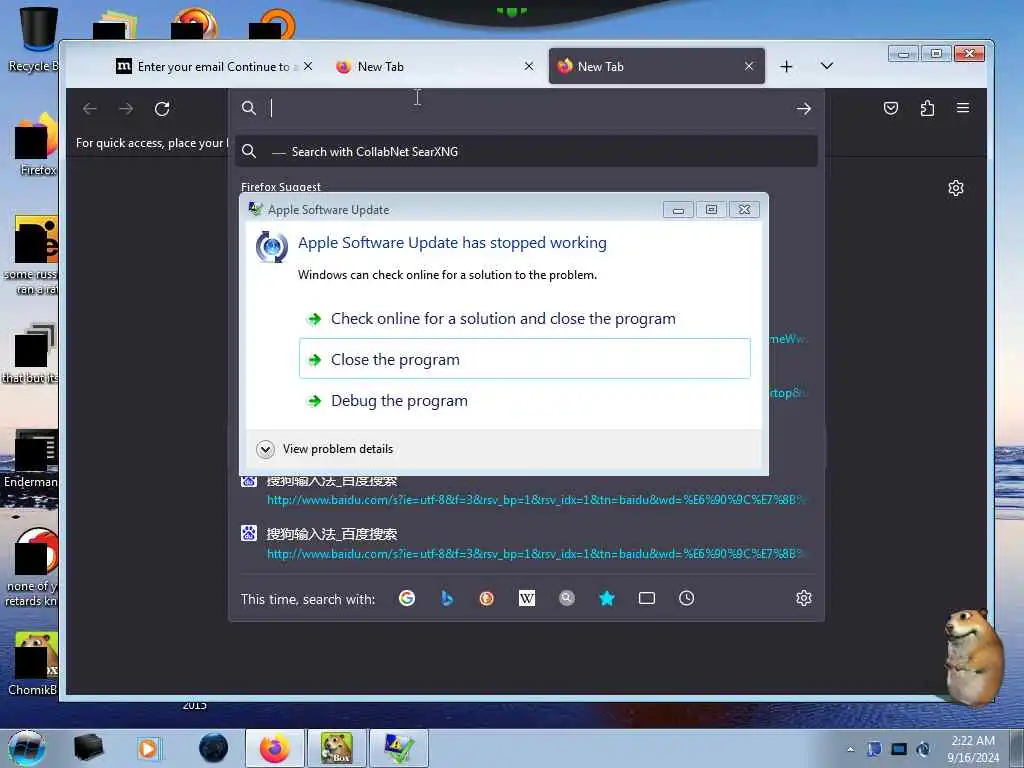Open the last baidu.com suggestion link
The height and width of the screenshot is (768, 1024).
click(535, 554)
